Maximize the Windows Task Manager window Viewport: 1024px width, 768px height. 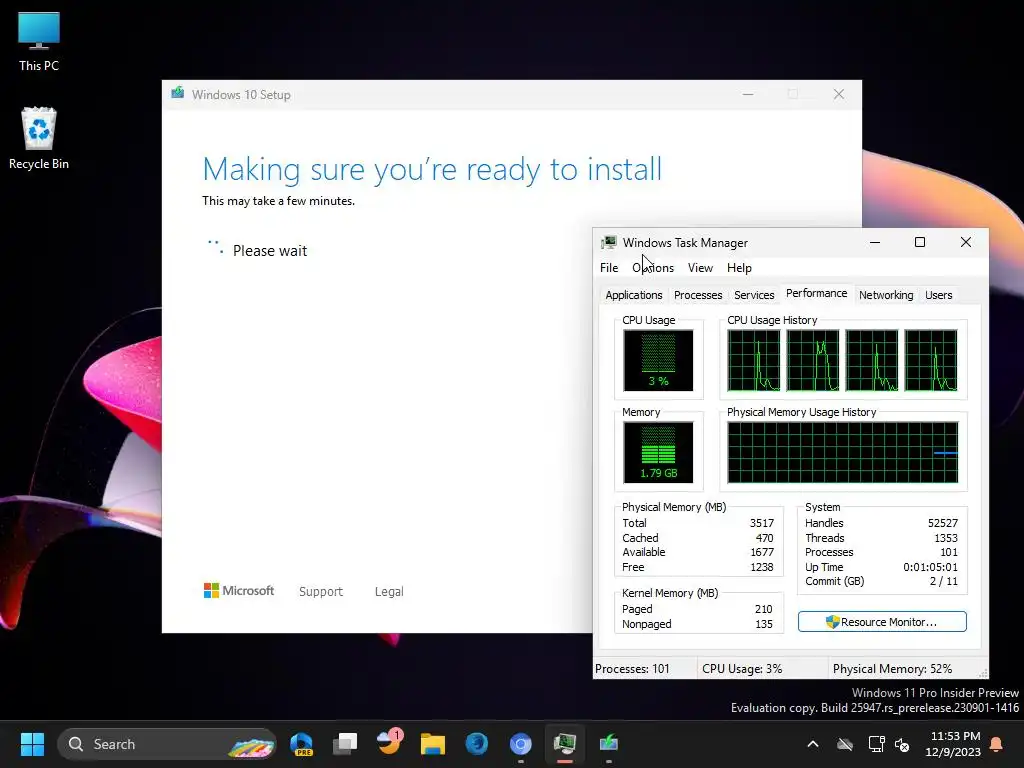[x=920, y=242]
